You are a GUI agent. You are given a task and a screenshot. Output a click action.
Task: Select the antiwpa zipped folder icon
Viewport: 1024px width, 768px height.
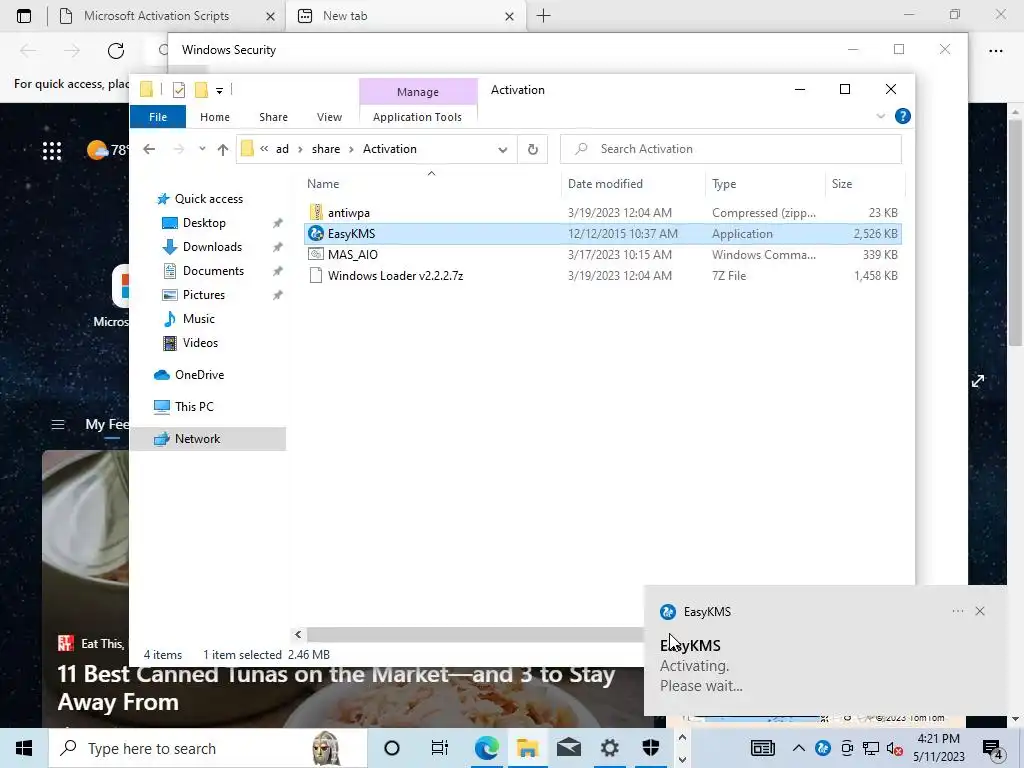(x=316, y=212)
